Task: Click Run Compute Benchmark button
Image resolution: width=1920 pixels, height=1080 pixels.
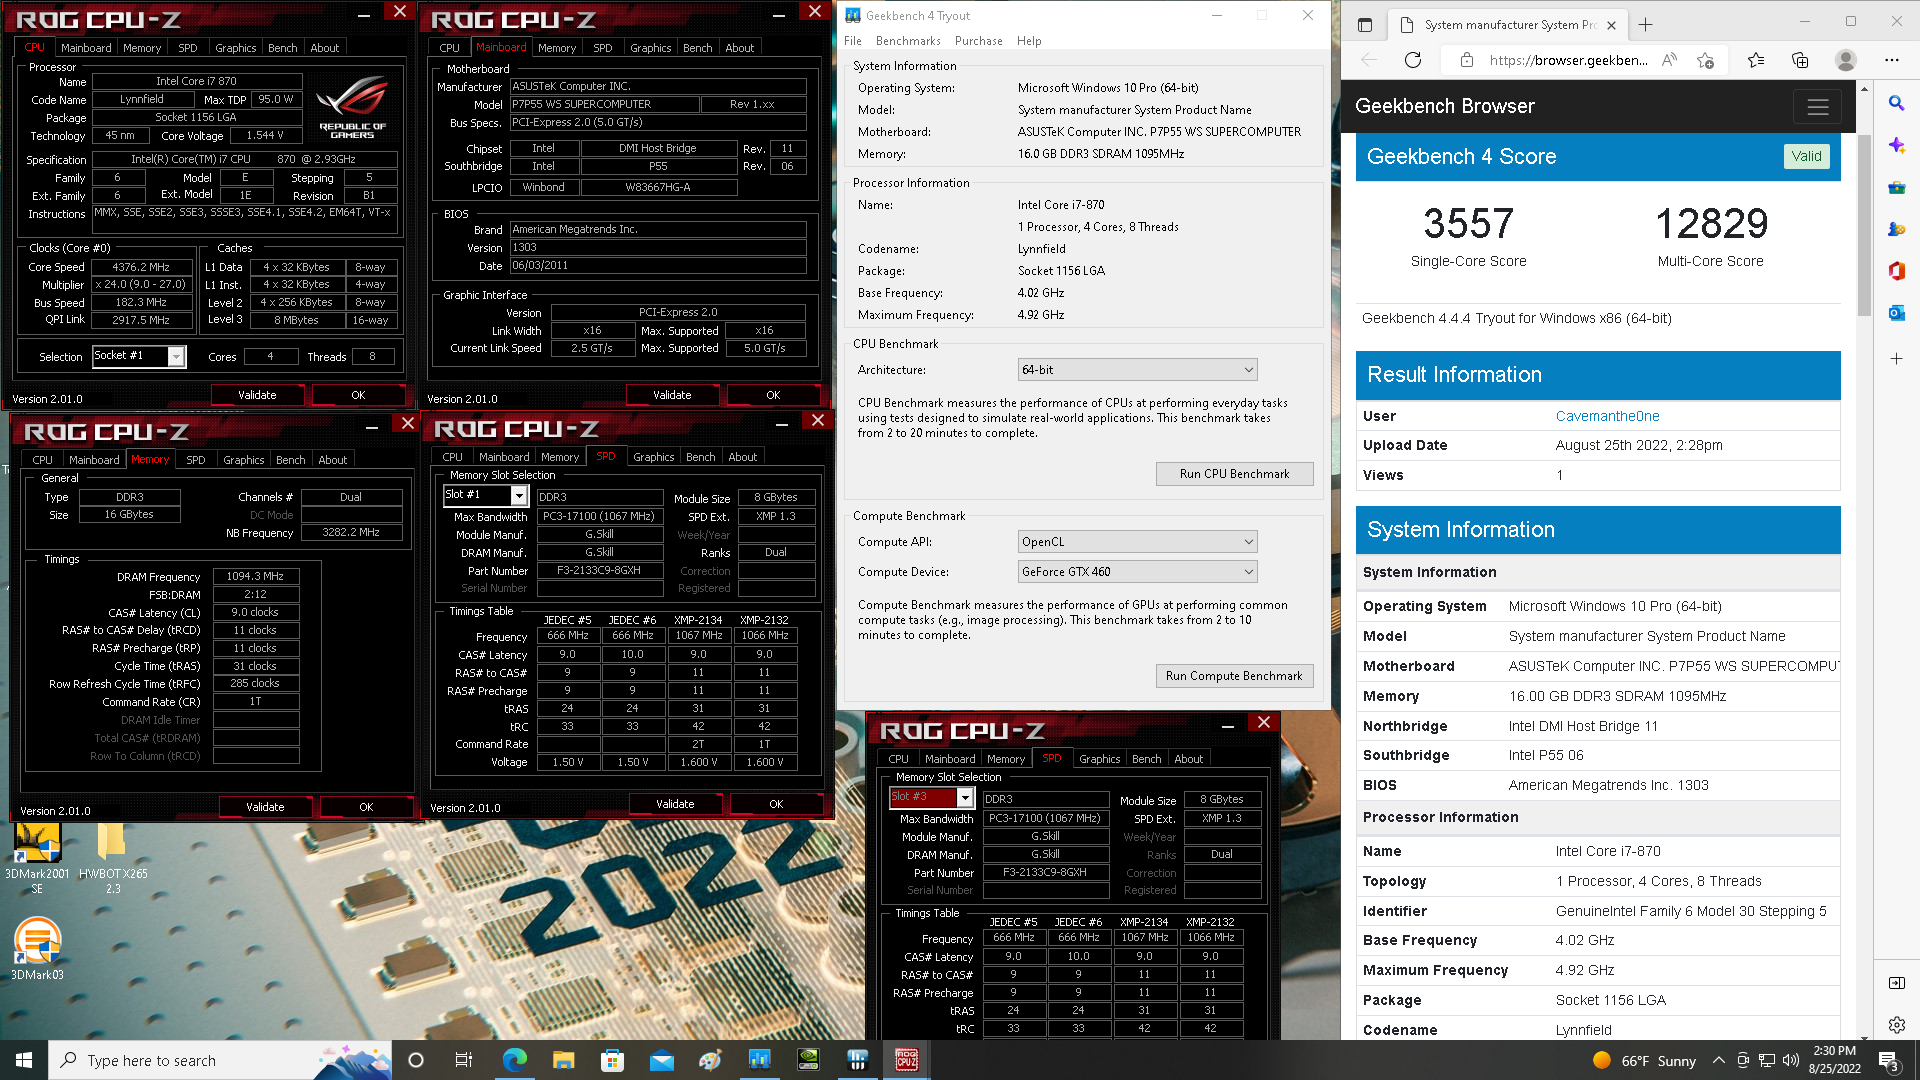Action: [1234, 676]
